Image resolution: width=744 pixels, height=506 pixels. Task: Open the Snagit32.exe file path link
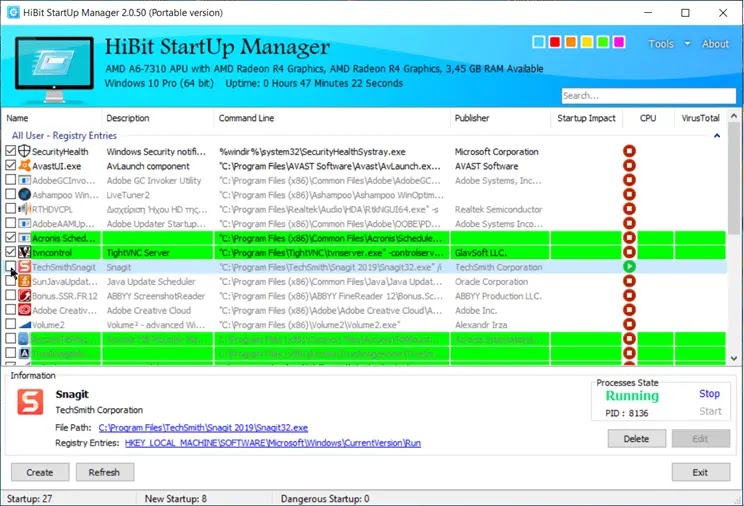point(203,428)
